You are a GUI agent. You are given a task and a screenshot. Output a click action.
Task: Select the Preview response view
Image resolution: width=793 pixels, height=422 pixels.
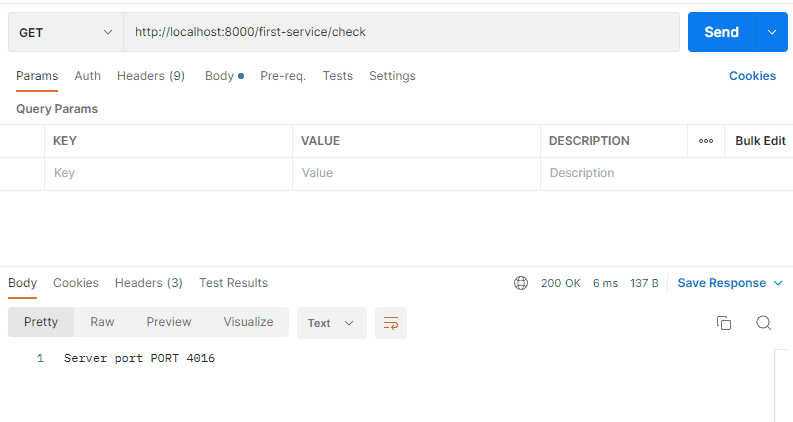coord(169,322)
